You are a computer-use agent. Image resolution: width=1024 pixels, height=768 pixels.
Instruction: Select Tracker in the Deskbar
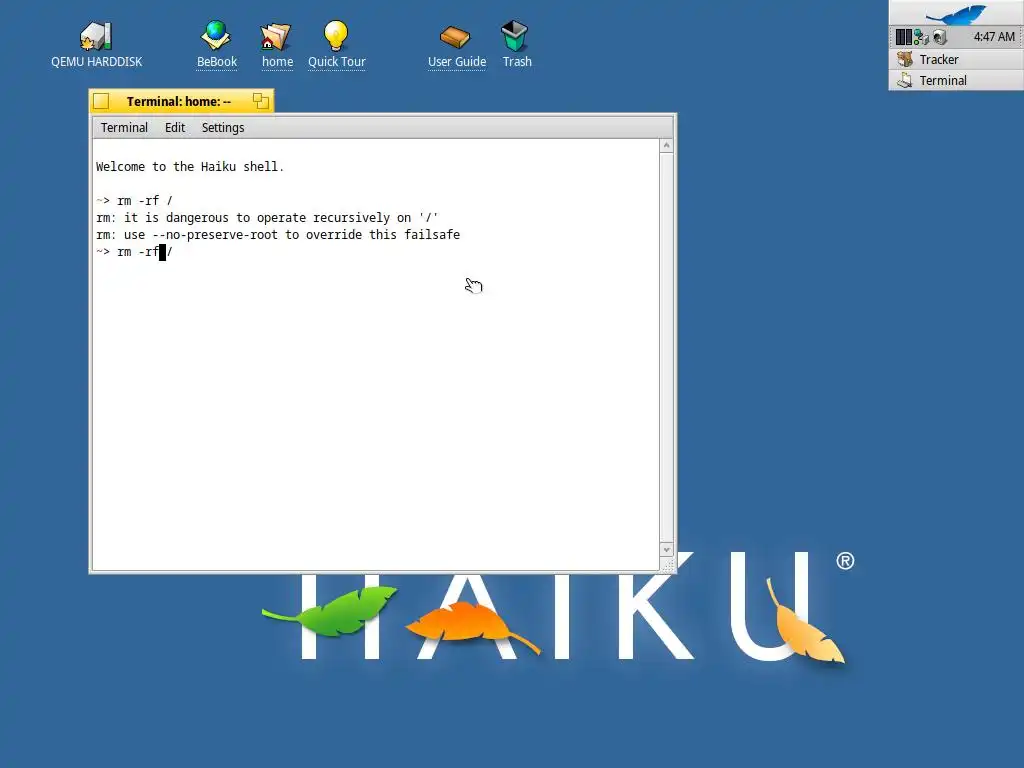coord(956,59)
